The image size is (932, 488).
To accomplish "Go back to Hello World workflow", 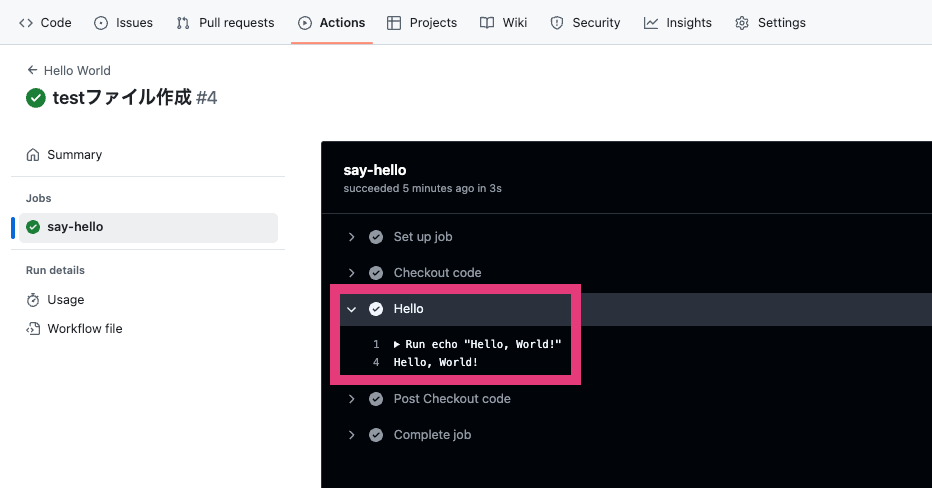I will (77, 70).
